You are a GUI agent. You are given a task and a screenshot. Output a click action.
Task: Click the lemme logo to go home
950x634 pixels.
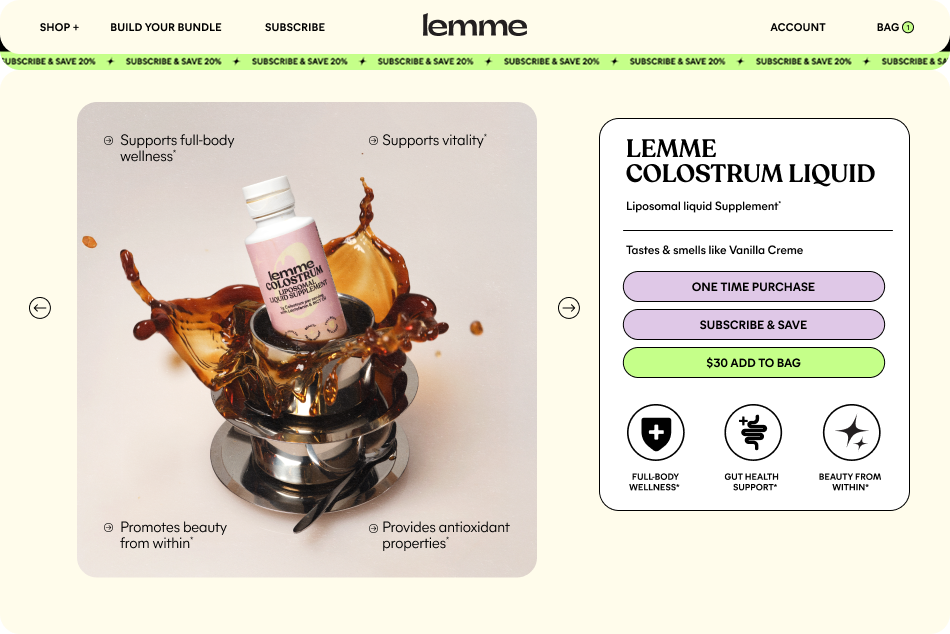point(474,25)
